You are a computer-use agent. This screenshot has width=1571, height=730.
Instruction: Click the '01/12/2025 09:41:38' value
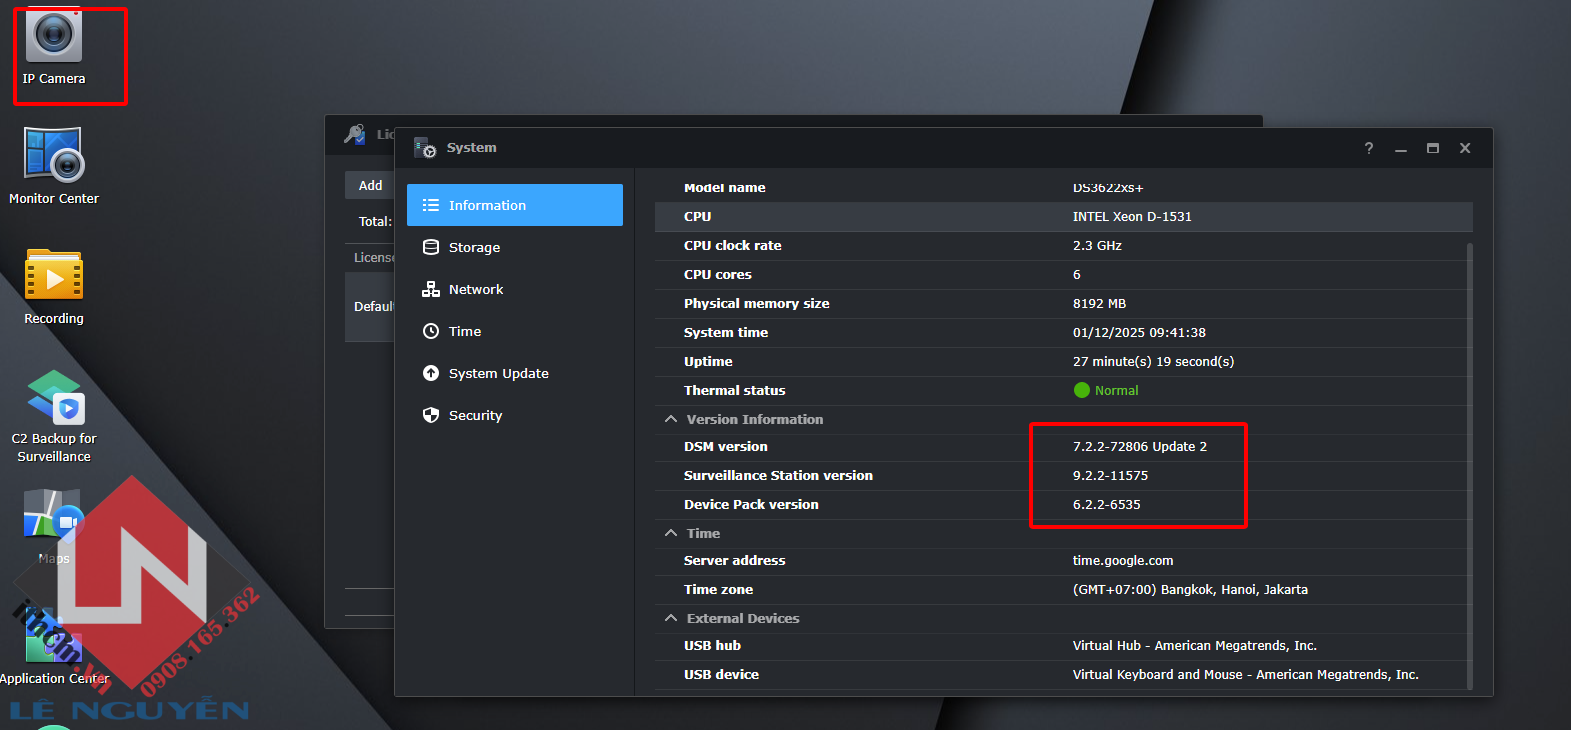[1139, 332]
